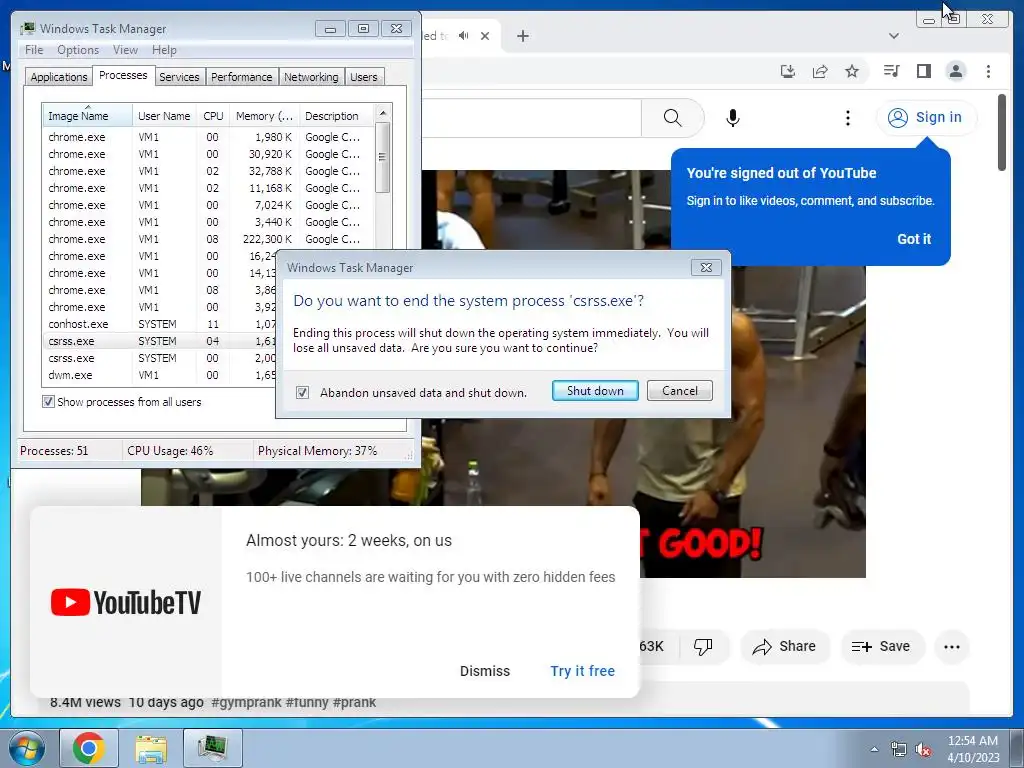Switch to the Applications tab
Screen dimensions: 1024x768
(x=59, y=77)
